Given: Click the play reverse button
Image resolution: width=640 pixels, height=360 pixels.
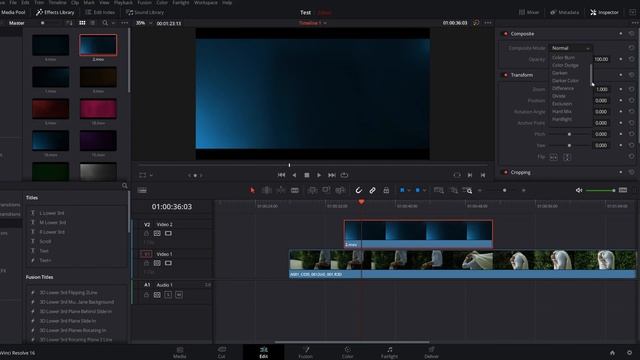Looking at the screenshot, I should [294, 175].
